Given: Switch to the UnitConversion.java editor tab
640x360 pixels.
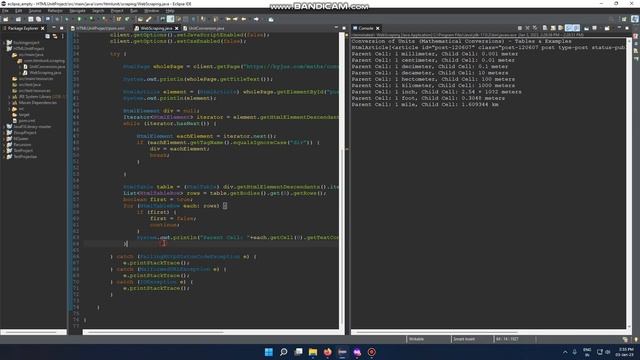Looking at the screenshot, I should pyautogui.click(x=206, y=28).
